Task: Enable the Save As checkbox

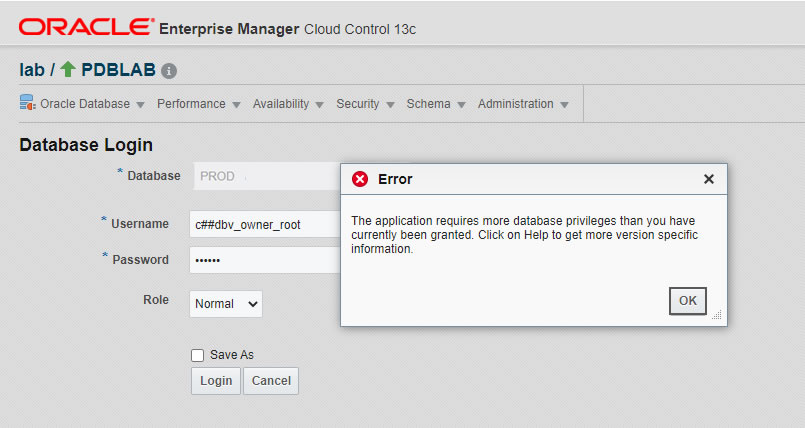Action: point(197,355)
